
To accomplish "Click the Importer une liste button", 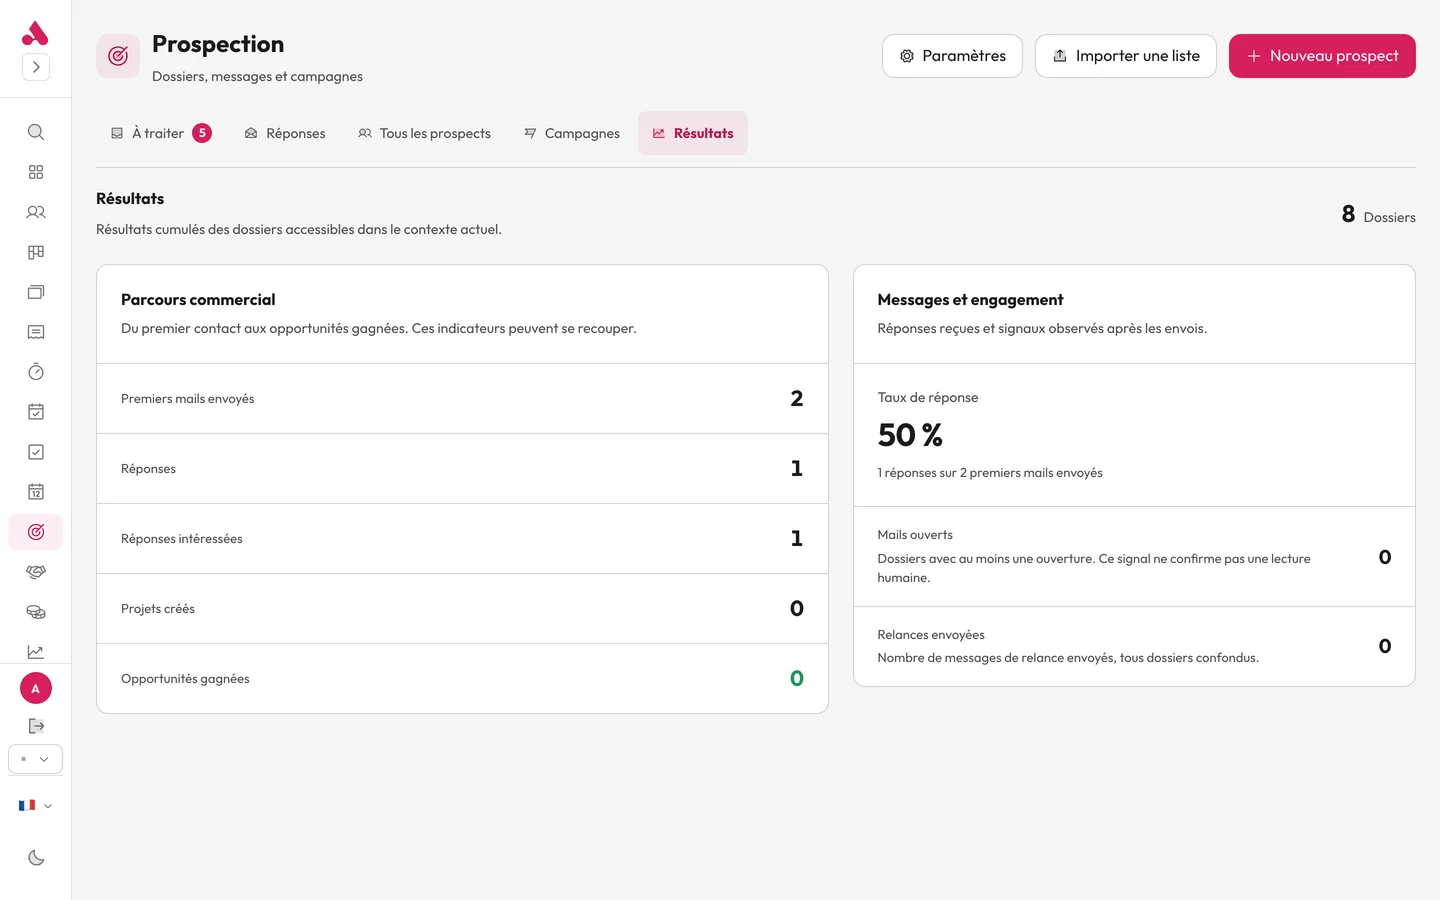I will tap(1126, 56).
